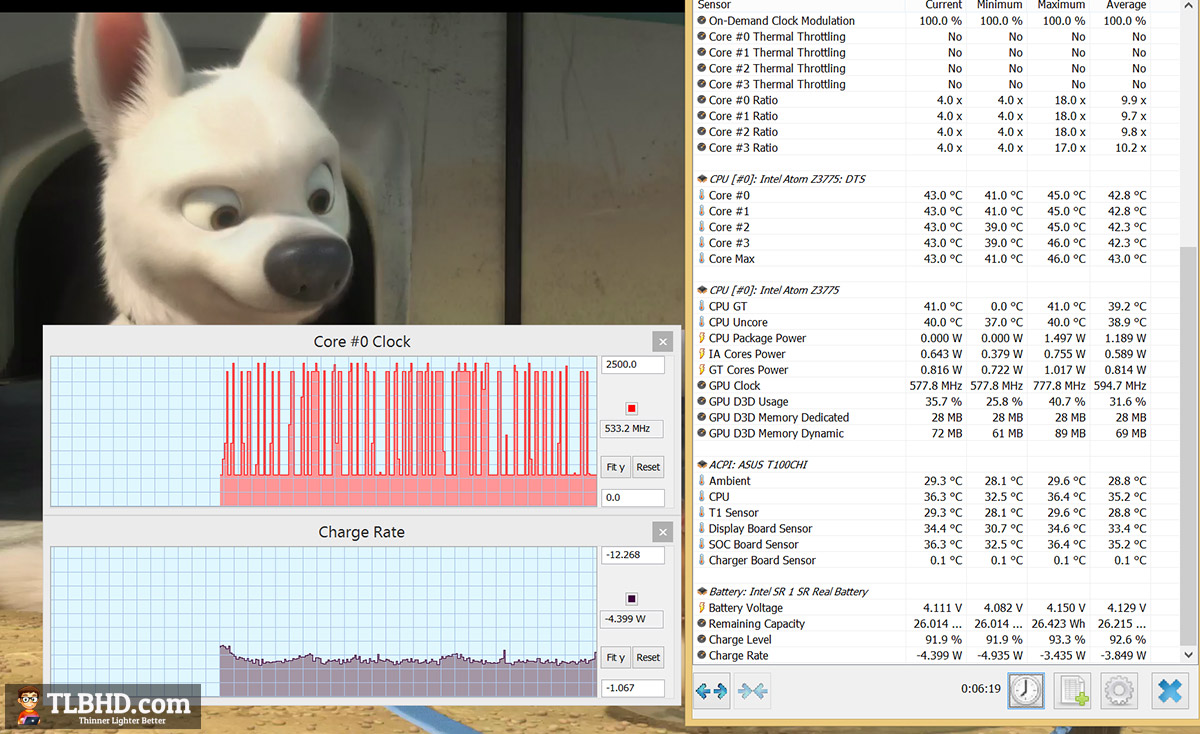Screen dimensions: 1200x734
Task: Click the thermometer icon beside SOC Board Sensor
Action: [701, 545]
